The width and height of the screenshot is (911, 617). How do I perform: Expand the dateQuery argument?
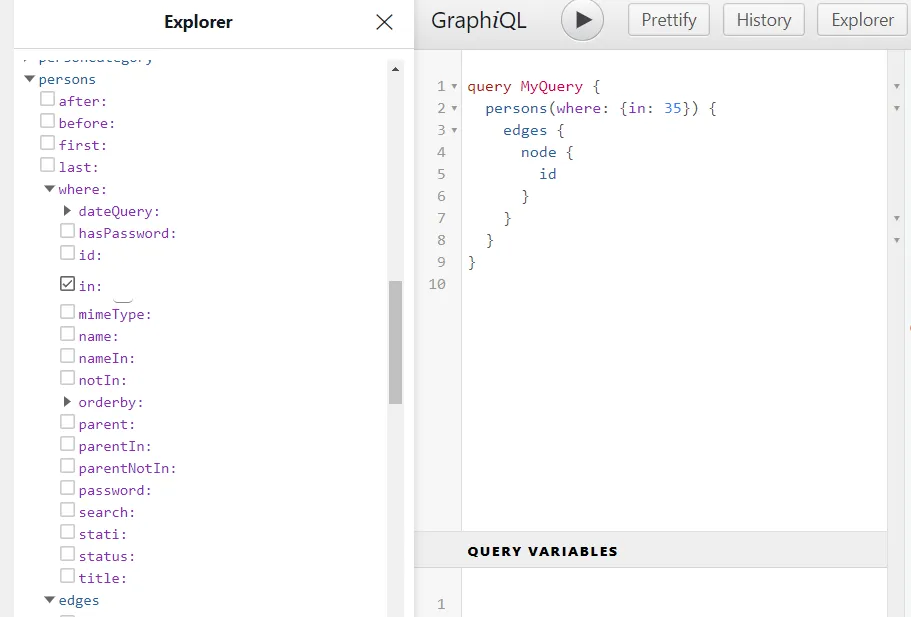point(67,211)
